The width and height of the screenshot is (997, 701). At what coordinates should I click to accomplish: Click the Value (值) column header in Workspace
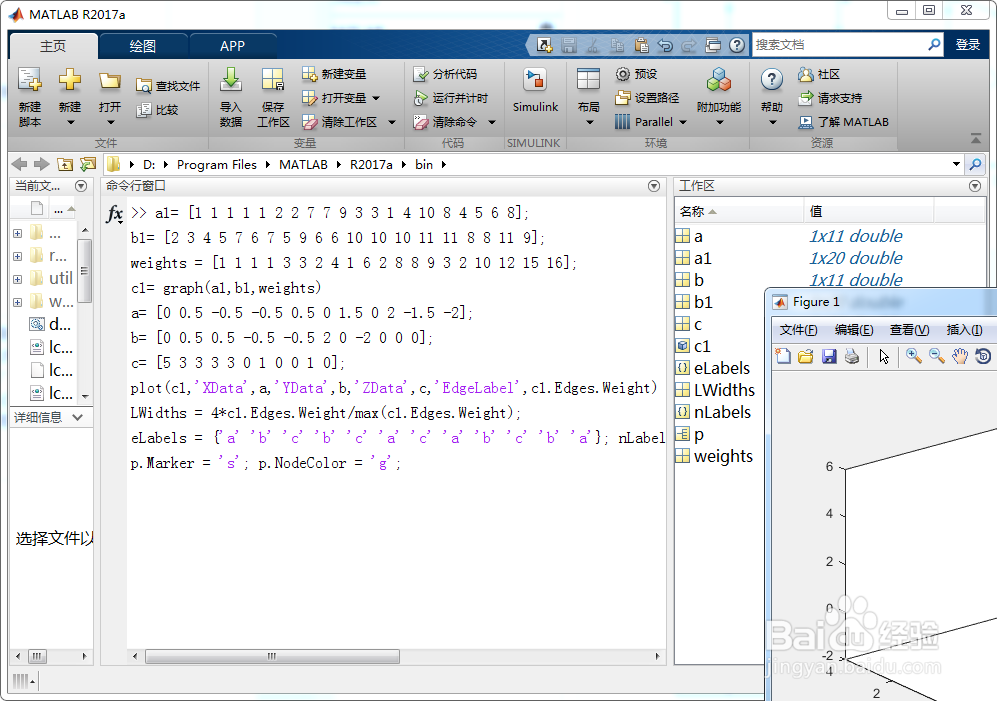pos(869,211)
